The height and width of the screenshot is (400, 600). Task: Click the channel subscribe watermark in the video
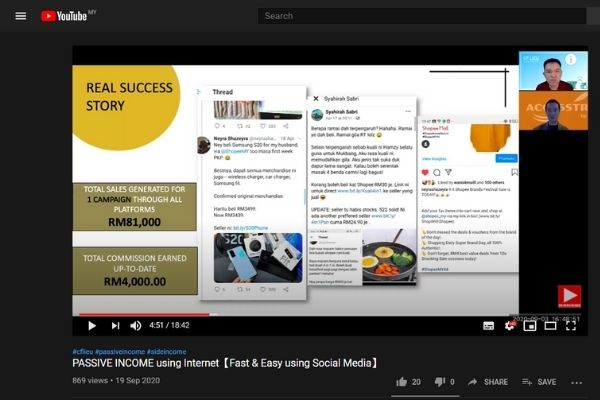point(569,296)
